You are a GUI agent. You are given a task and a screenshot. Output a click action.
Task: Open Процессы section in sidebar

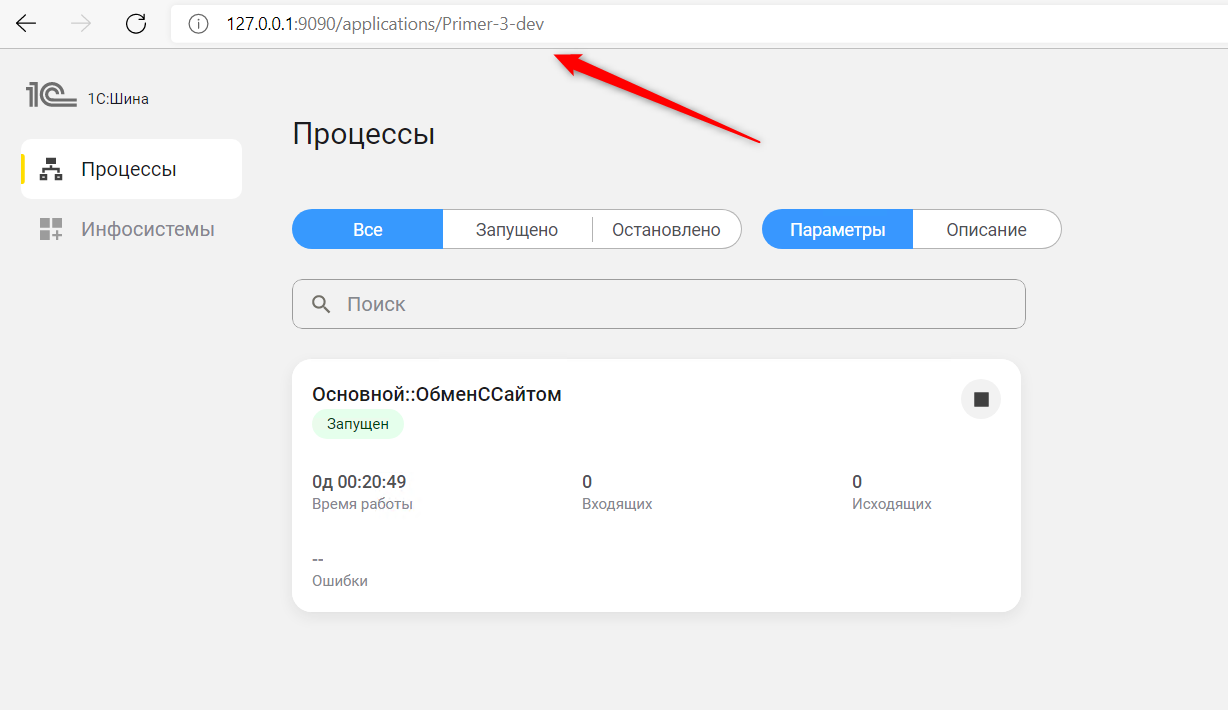[130, 169]
